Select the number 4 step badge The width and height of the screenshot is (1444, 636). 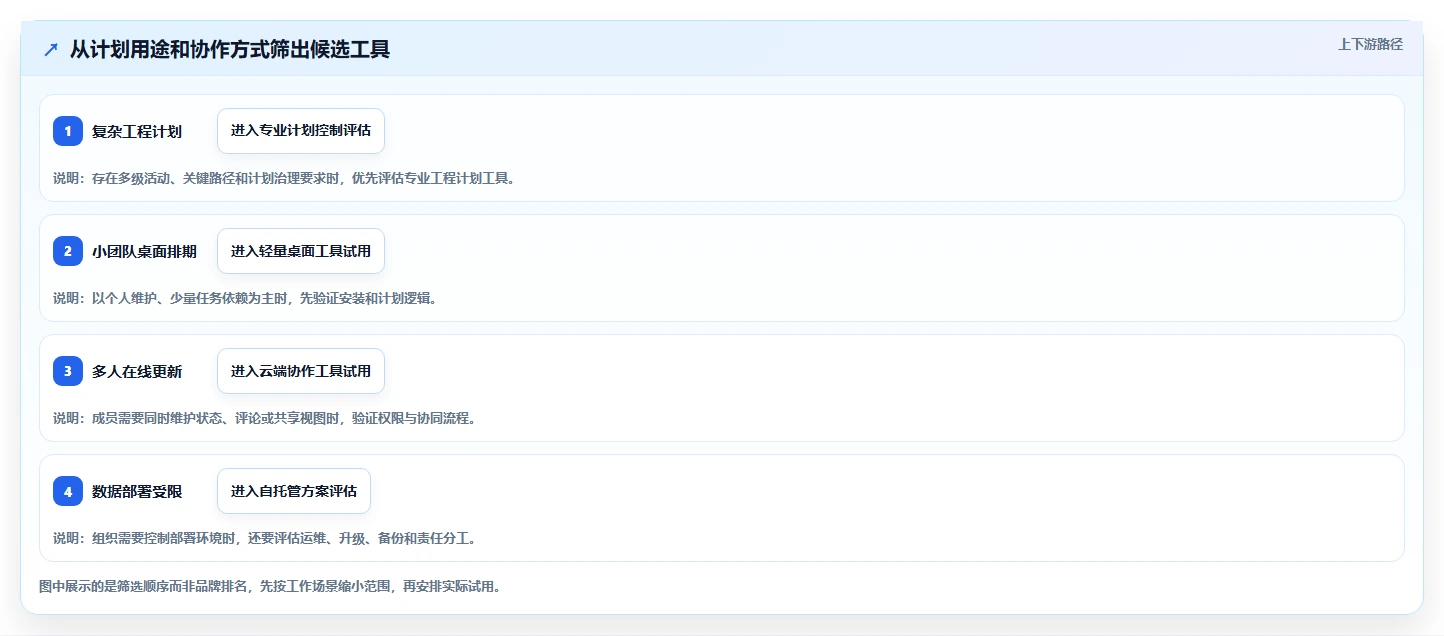coord(68,491)
